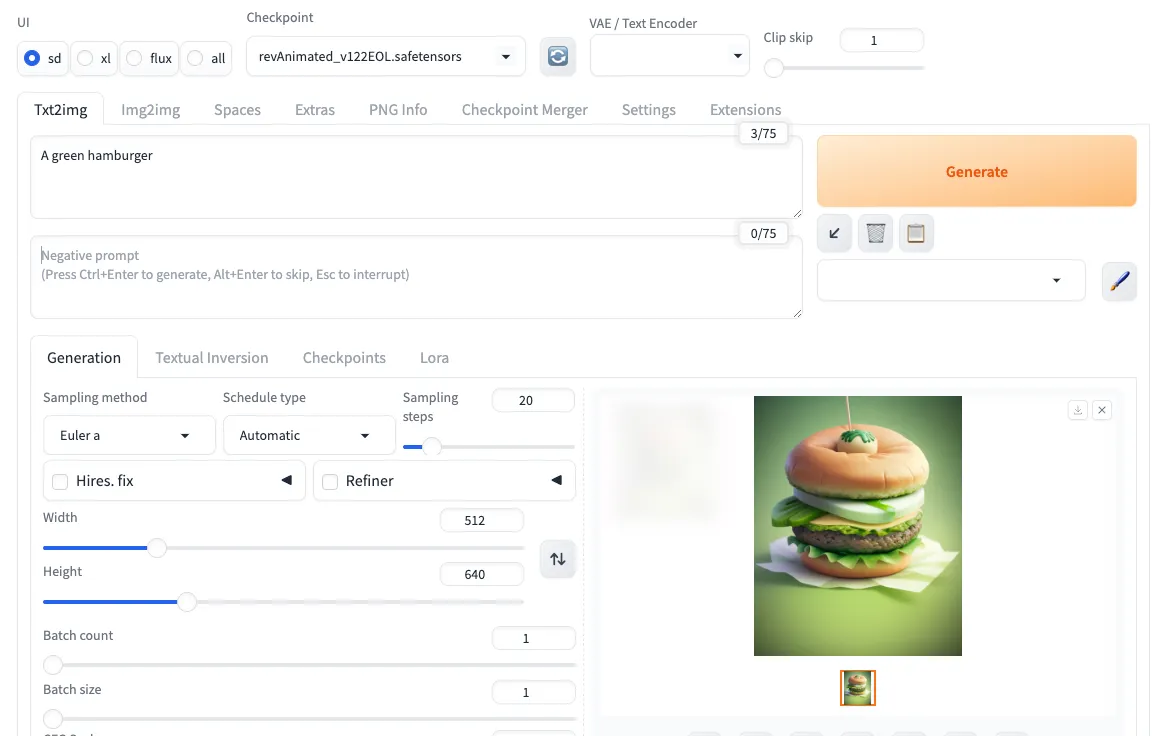Open the Settings tab
1152x736 pixels.
click(649, 110)
